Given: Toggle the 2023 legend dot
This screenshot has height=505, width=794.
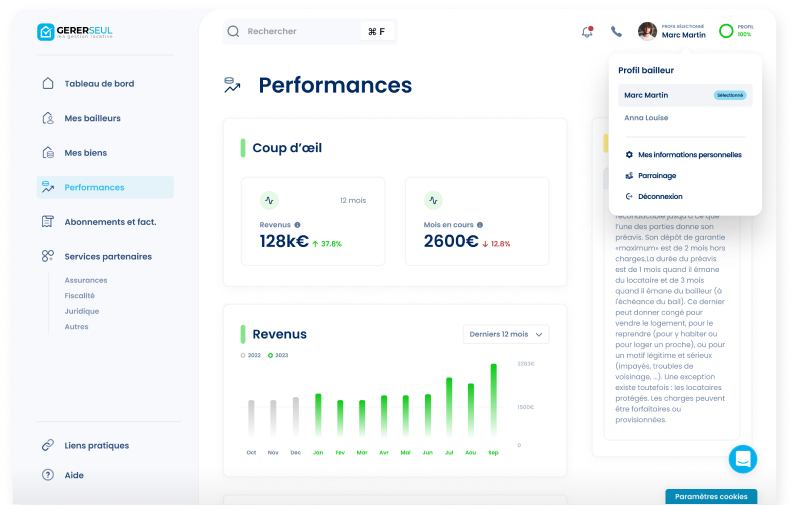Looking at the screenshot, I should tap(270, 355).
